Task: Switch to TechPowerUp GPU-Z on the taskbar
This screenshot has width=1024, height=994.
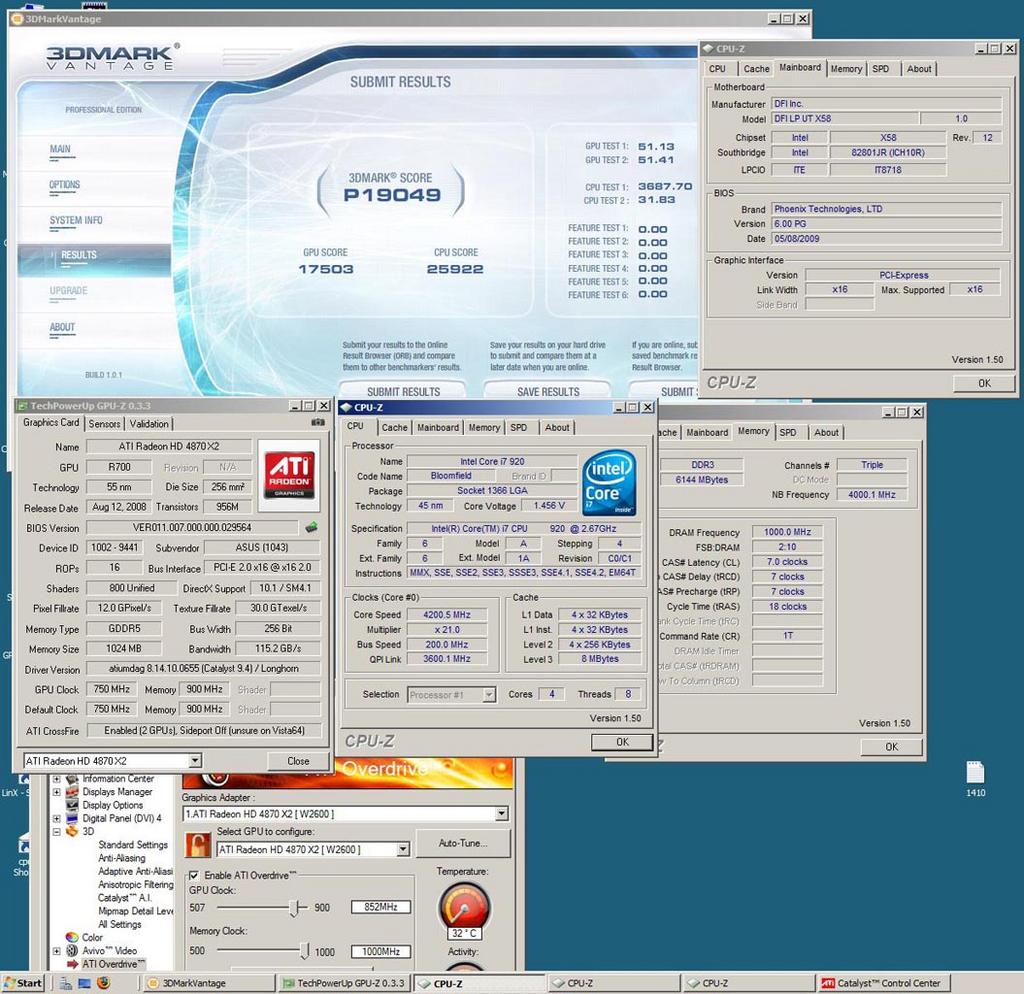Action: coord(344,983)
